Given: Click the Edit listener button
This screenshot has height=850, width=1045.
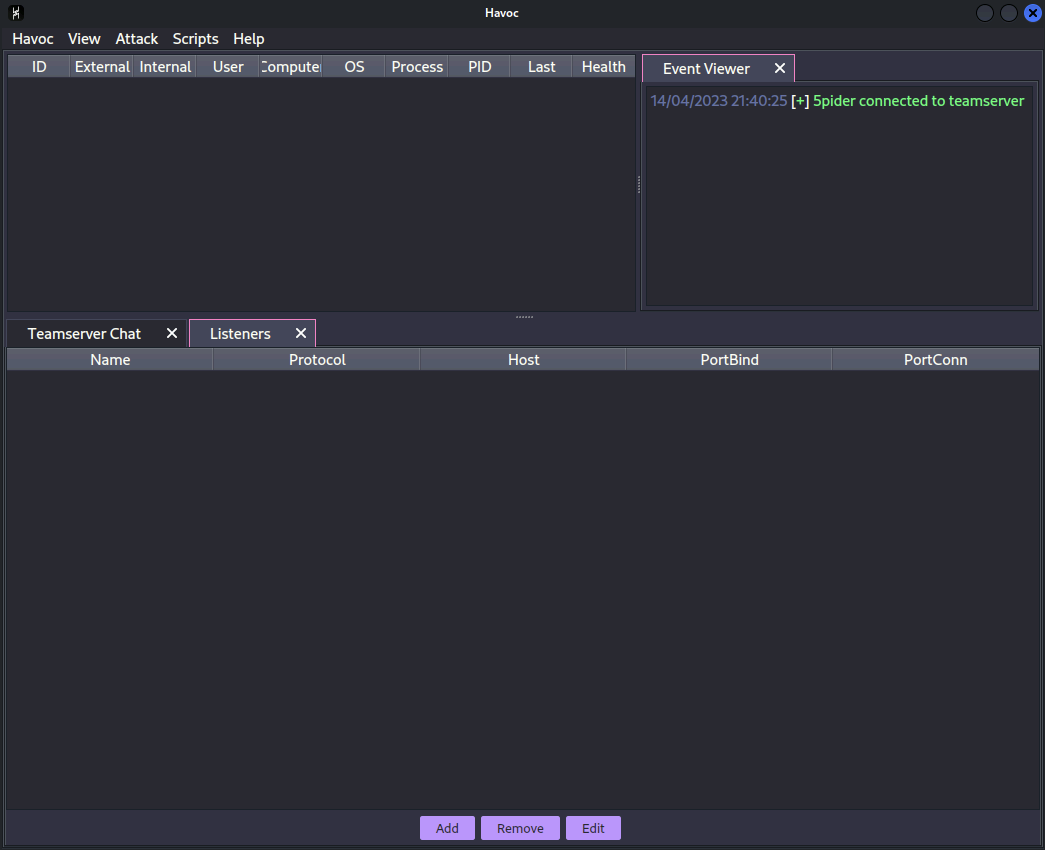Looking at the screenshot, I should 593,828.
